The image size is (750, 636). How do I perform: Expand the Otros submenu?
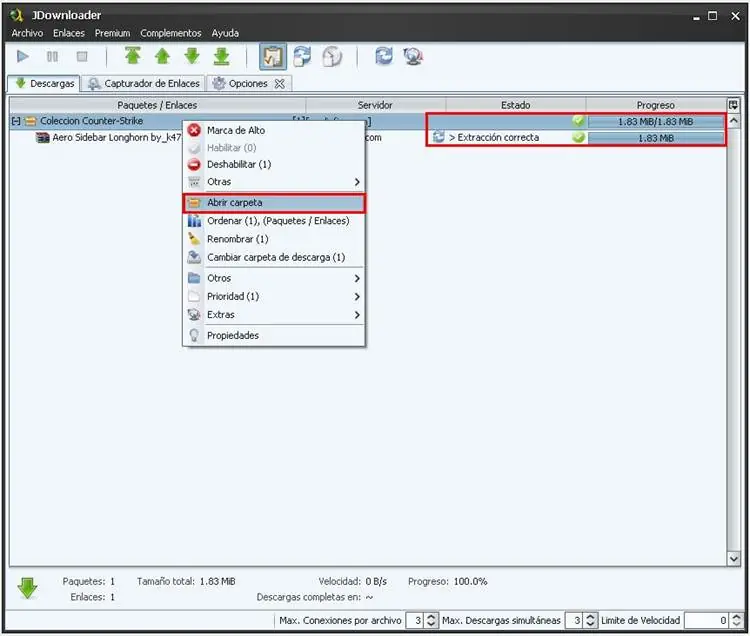coord(274,278)
